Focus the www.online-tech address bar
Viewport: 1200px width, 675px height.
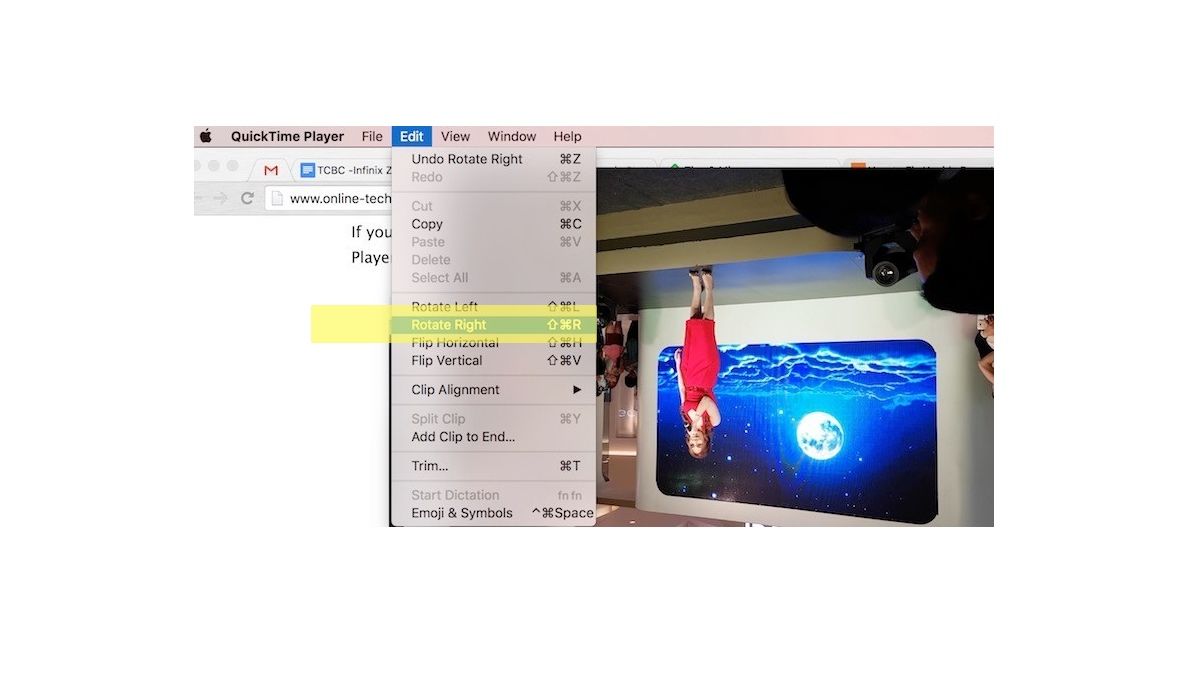pyautogui.click(x=330, y=198)
